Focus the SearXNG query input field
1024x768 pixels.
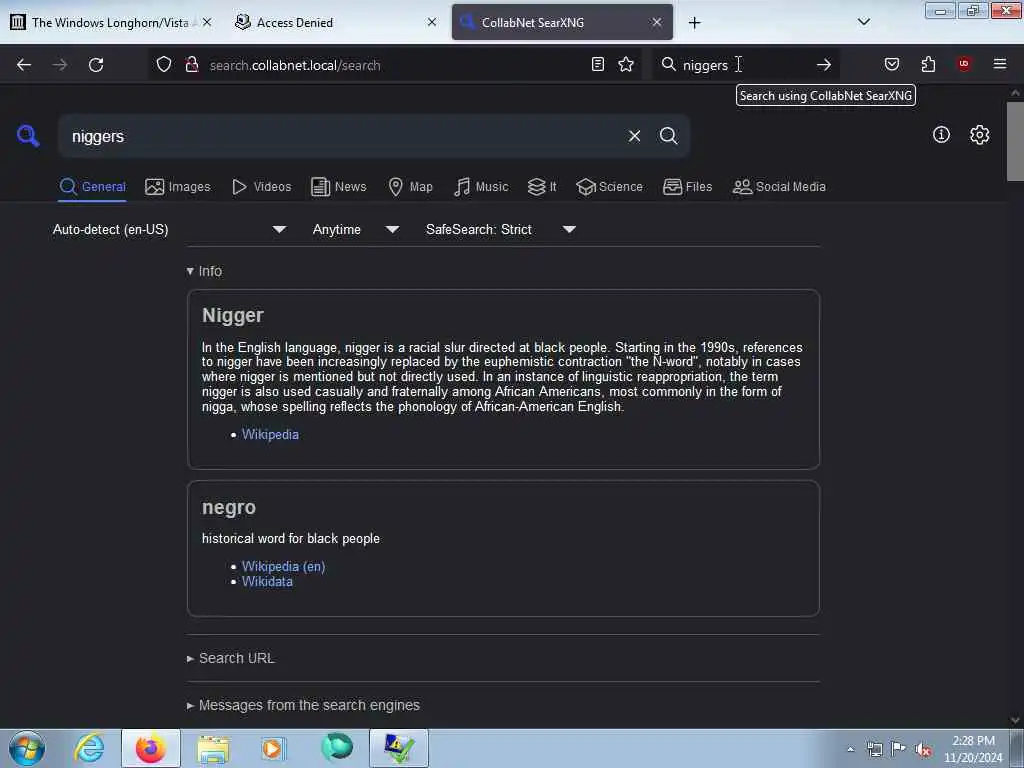[343, 136]
